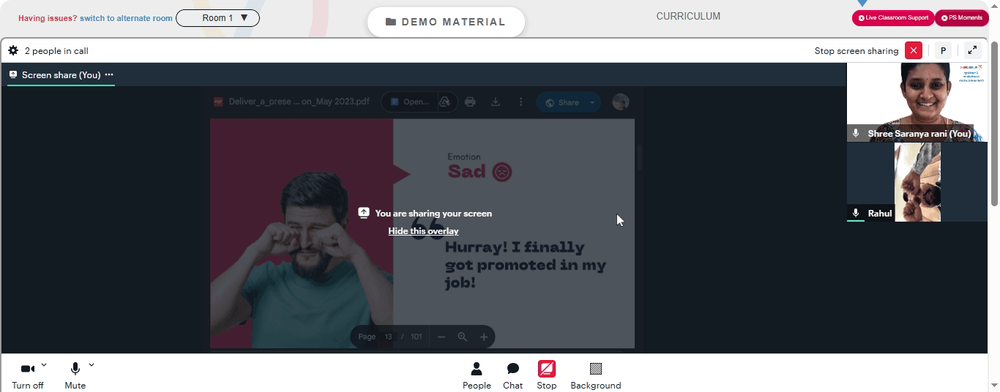Open Screen share (You) more options dots
This screenshot has width=1000, height=392.
pos(109,75)
